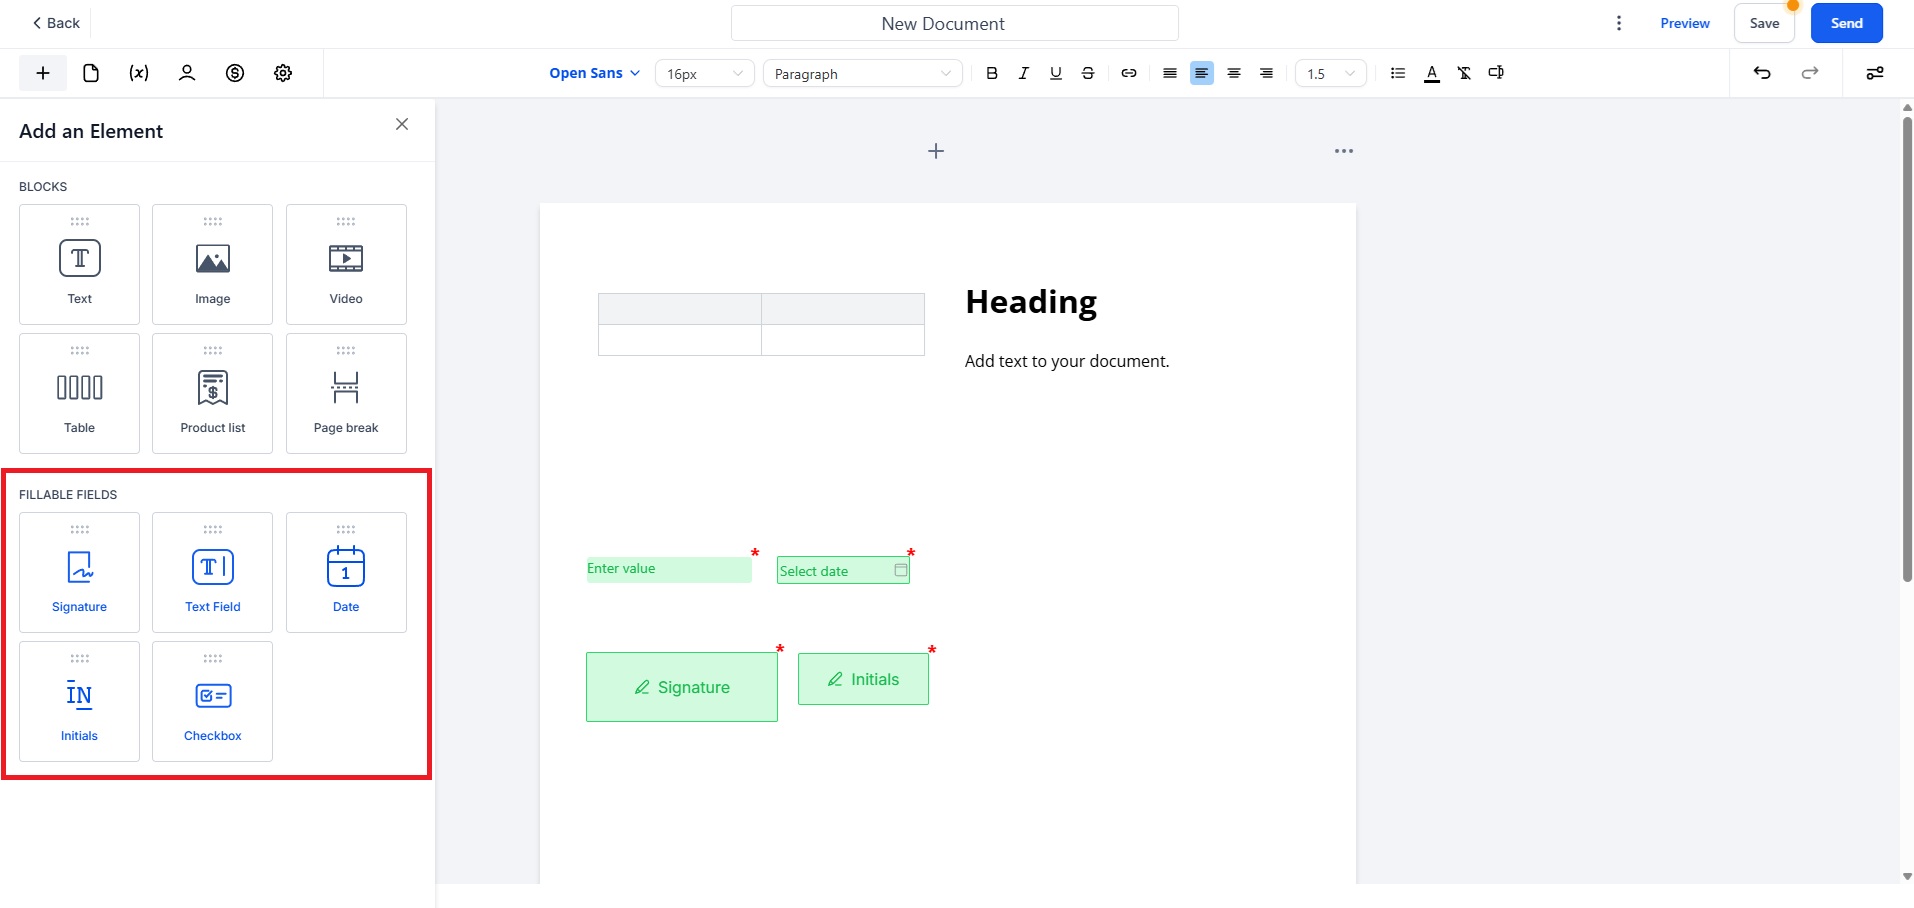
Task: Toggle underline formatting
Action: click(x=1056, y=73)
